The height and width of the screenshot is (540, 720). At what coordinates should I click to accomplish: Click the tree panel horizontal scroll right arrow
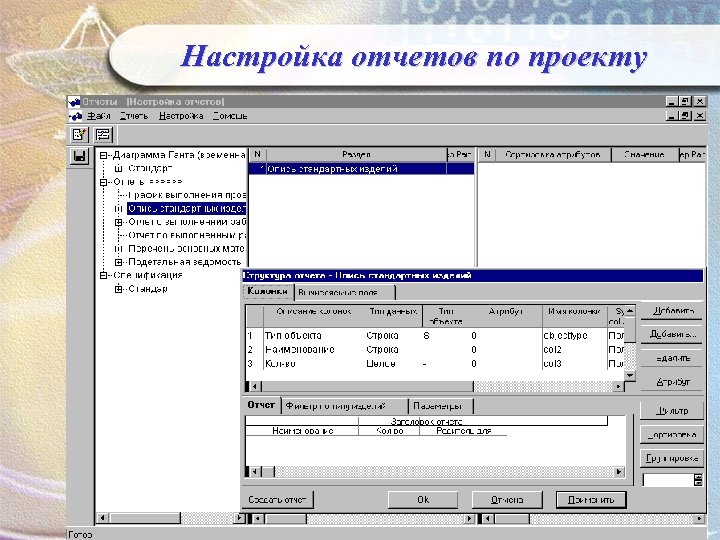point(239,518)
